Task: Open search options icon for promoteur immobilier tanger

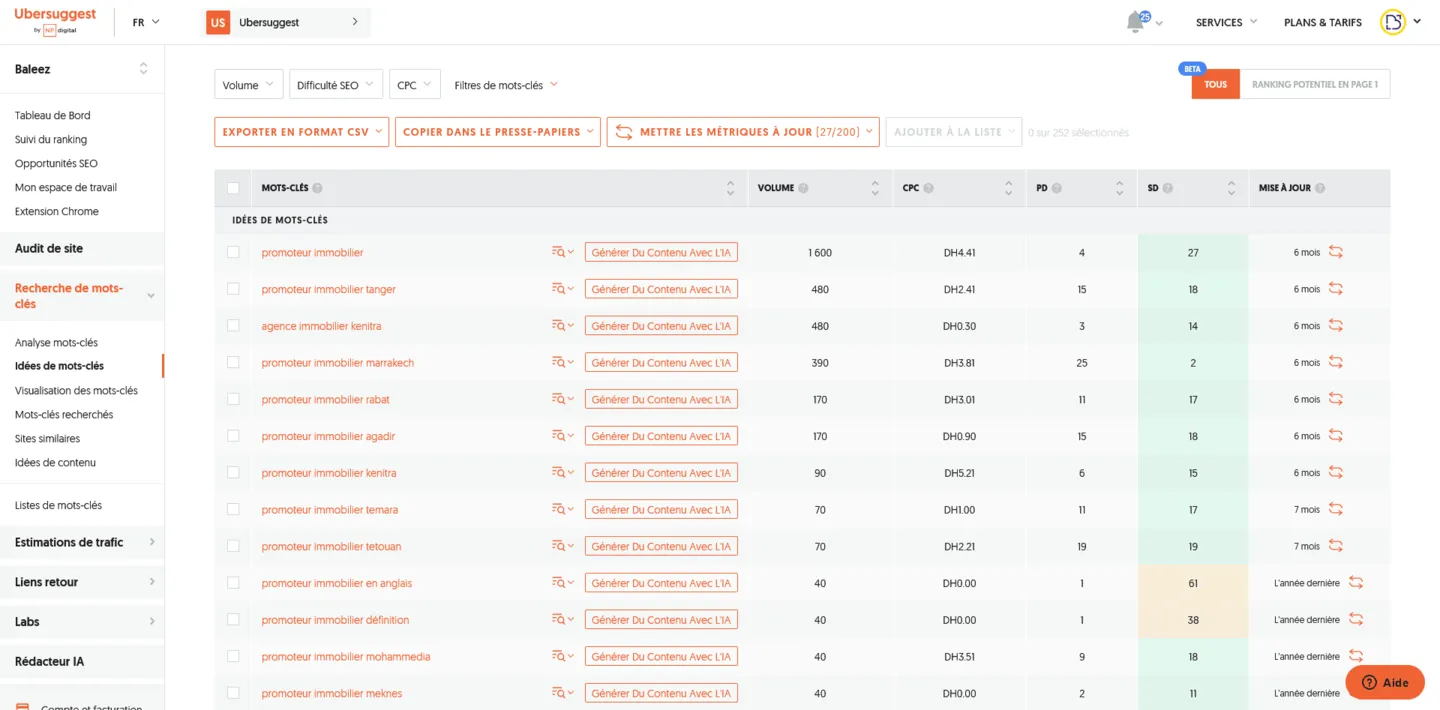Action: coord(563,289)
